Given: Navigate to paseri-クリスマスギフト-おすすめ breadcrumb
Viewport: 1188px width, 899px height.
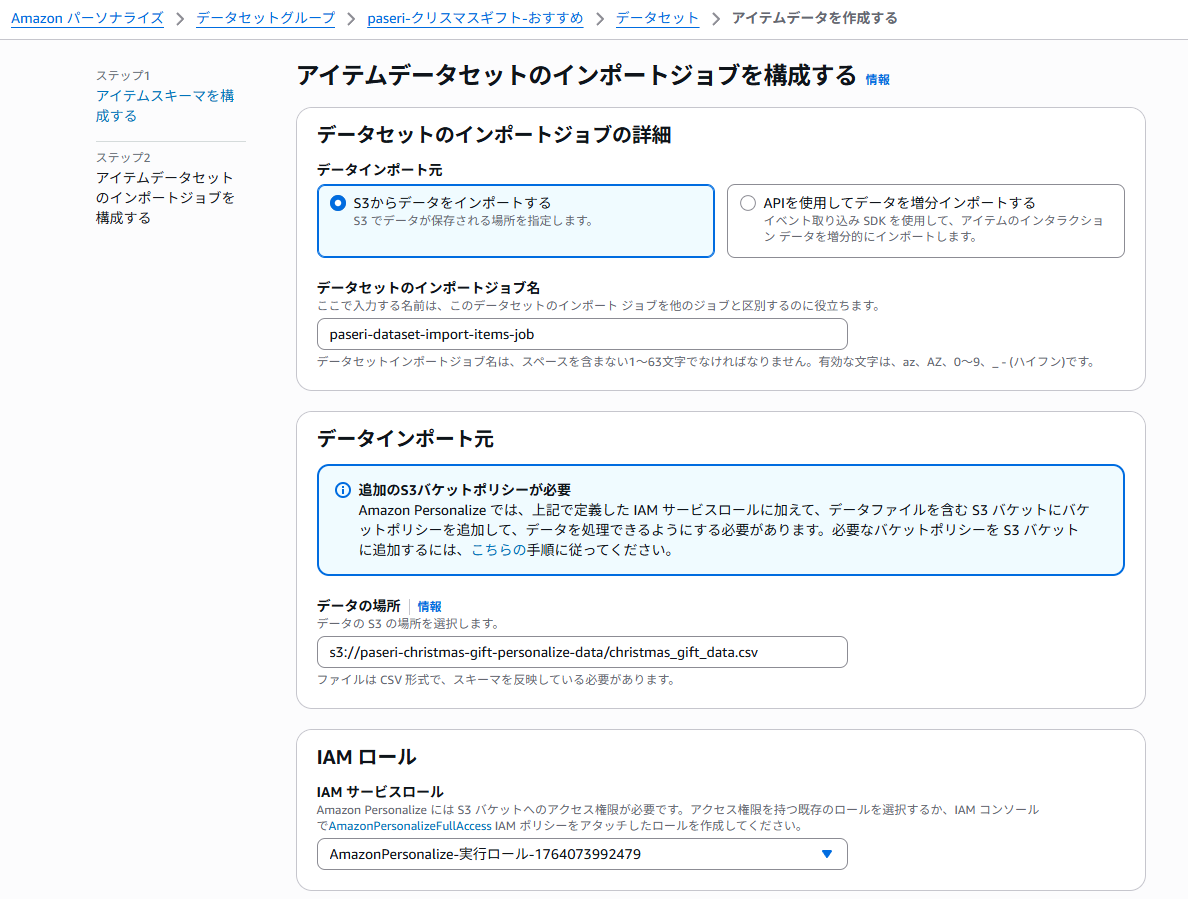Looking at the screenshot, I should tap(475, 18).
